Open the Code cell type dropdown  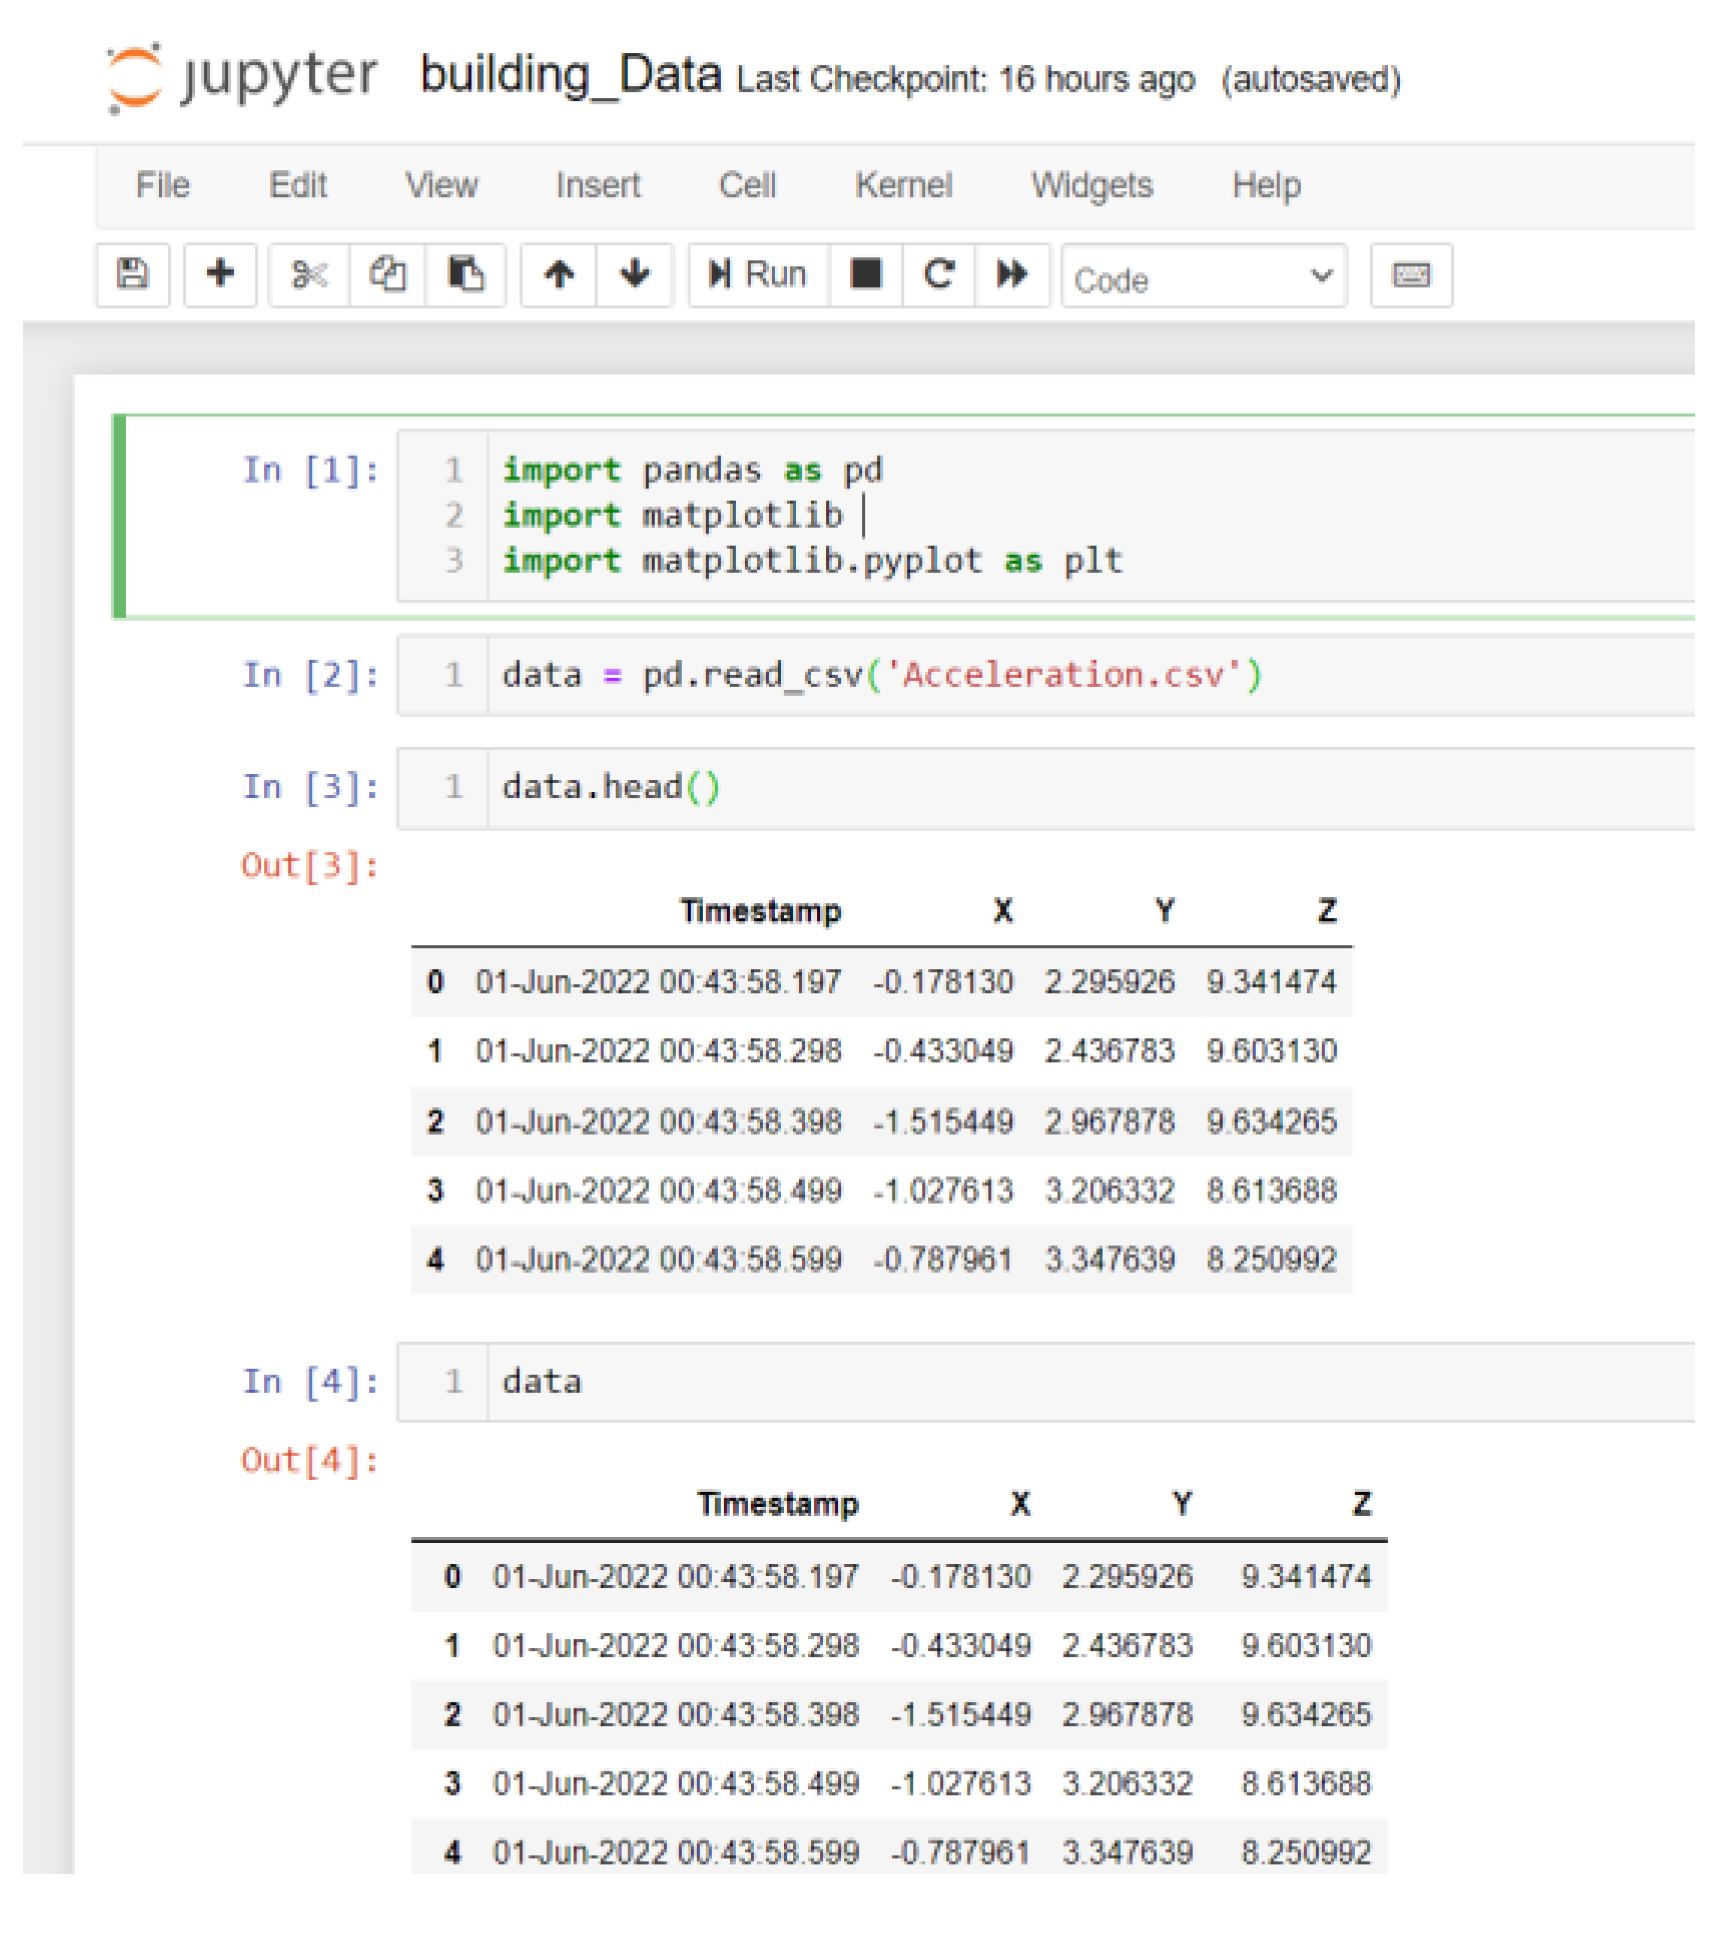pyautogui.click(x=1203, y=277)
